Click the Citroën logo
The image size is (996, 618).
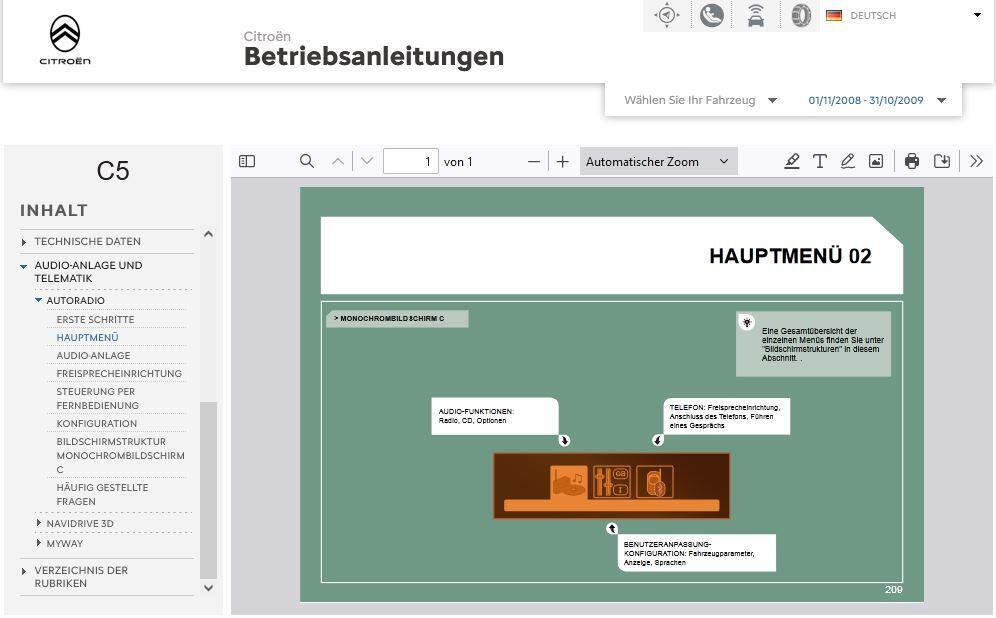65,41
